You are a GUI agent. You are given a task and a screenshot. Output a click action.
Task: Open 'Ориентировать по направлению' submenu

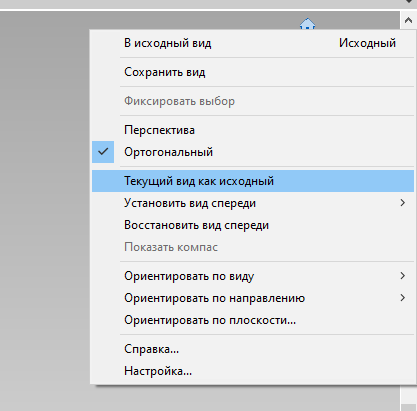click(x=253, y=298)
